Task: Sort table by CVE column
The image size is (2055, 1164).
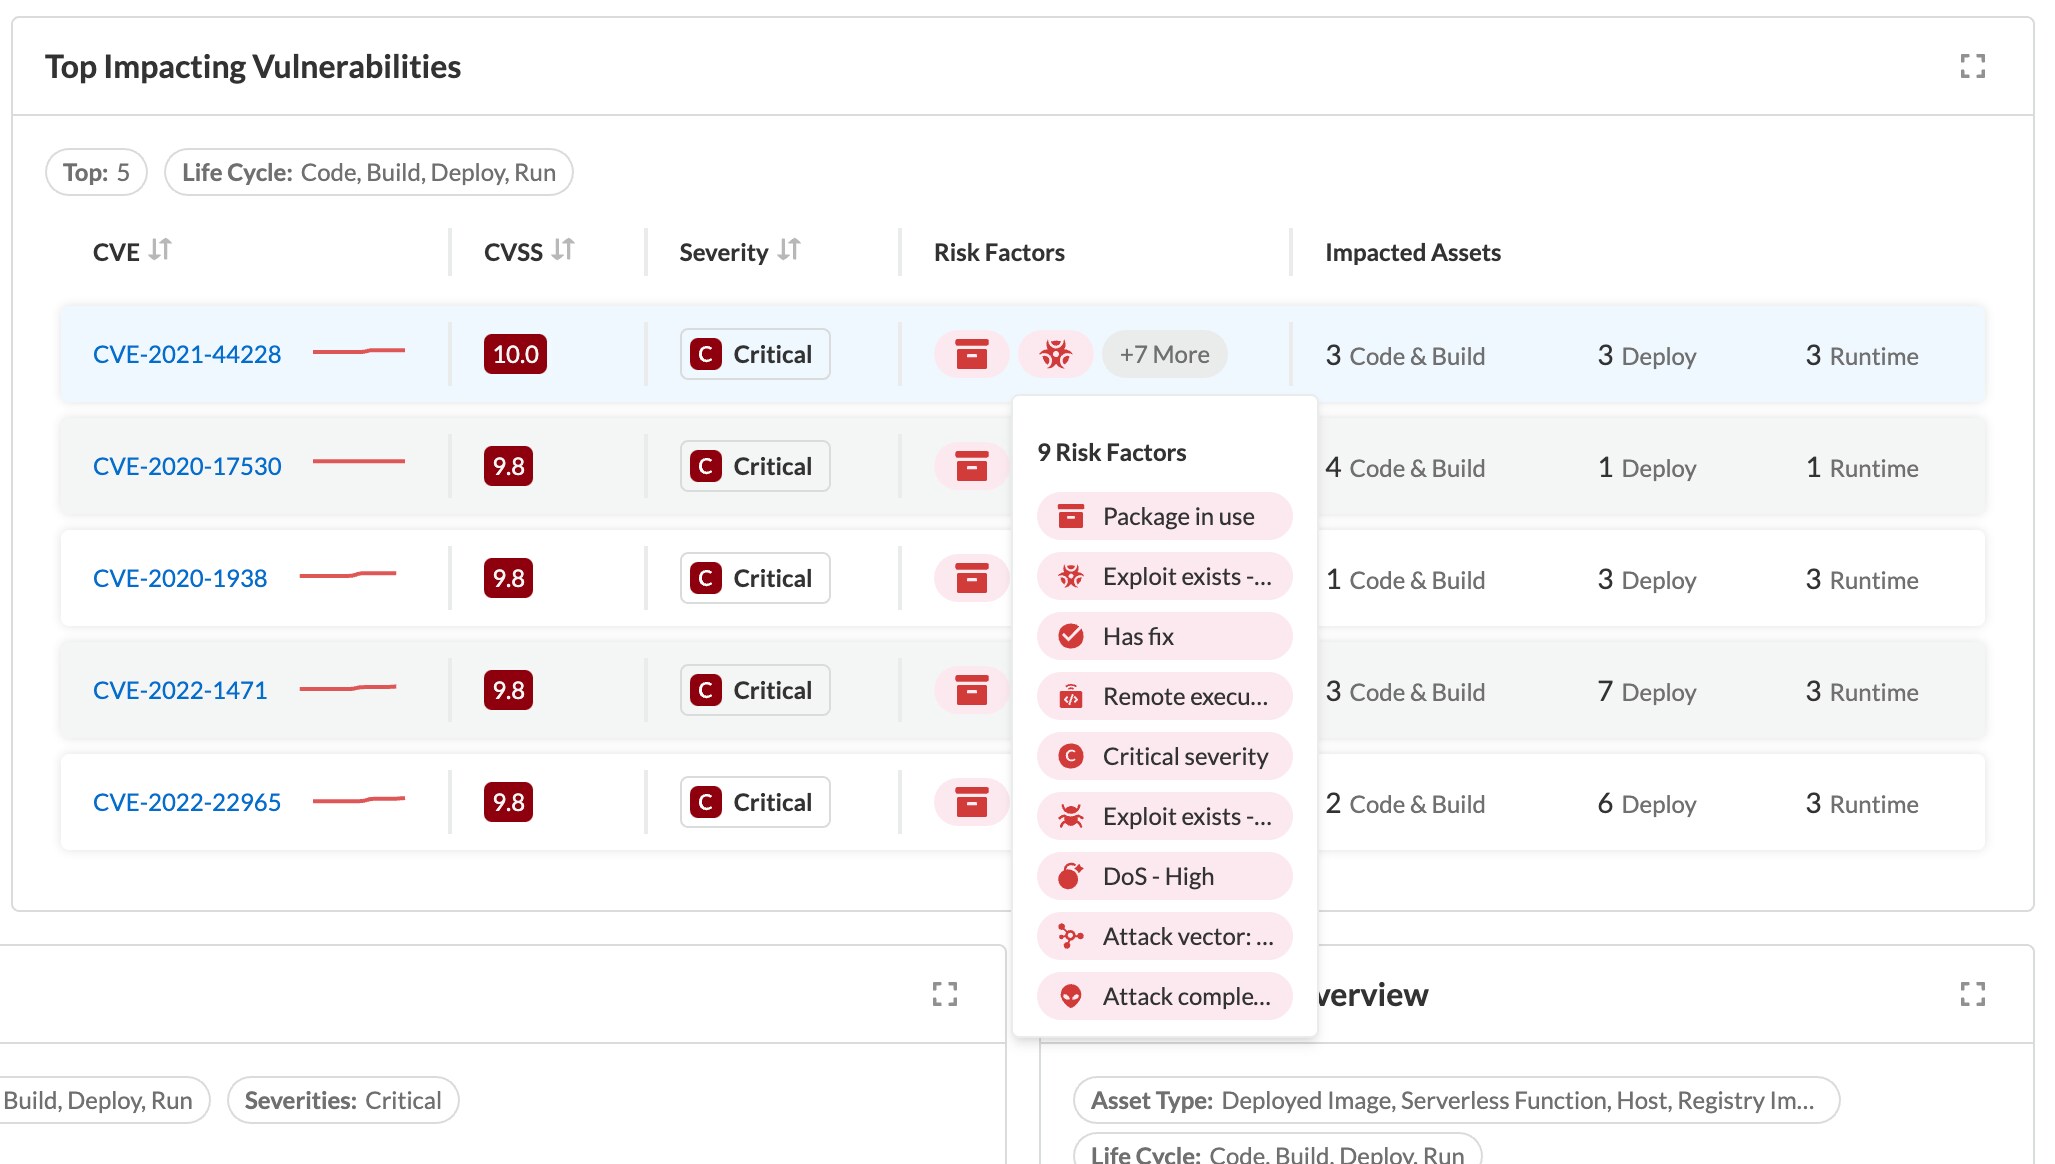Action: (160, 250)
